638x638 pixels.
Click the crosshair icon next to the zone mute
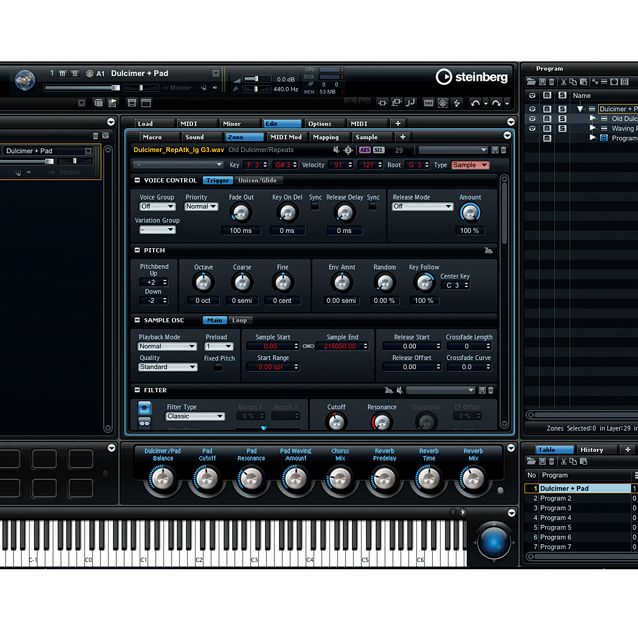(348, 150)
